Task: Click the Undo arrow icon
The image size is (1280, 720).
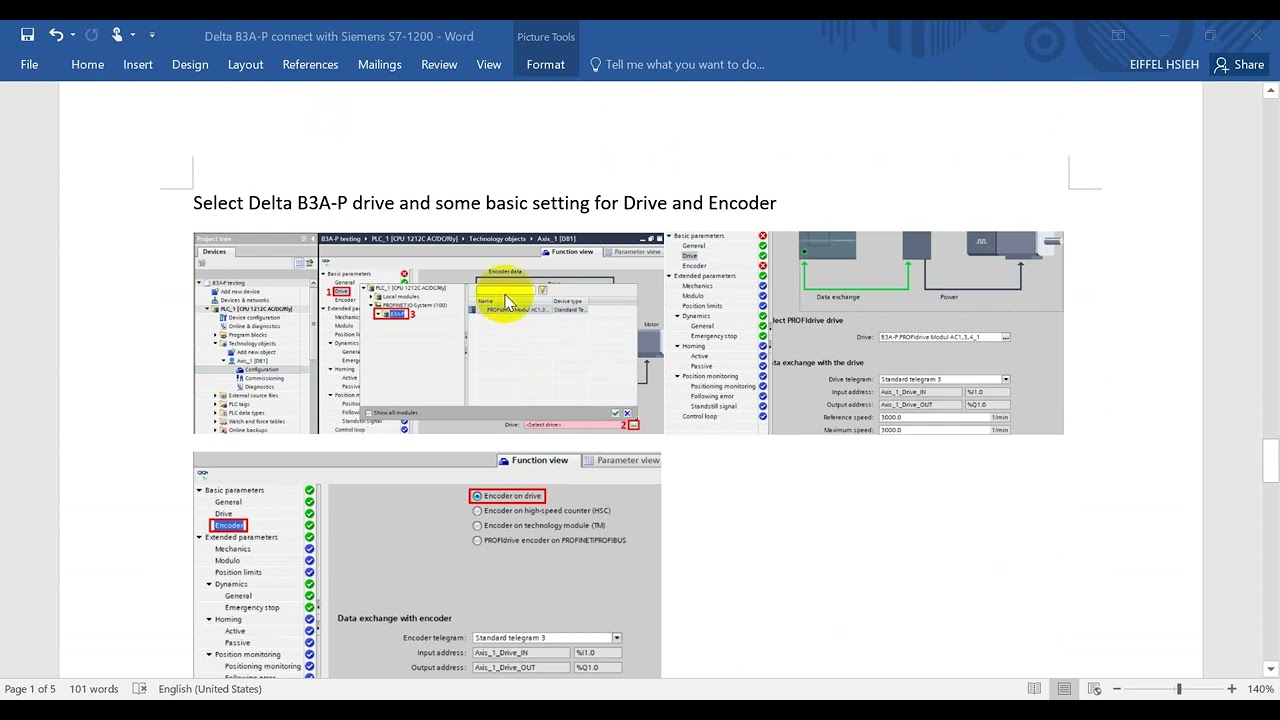Action: (56, 36)
